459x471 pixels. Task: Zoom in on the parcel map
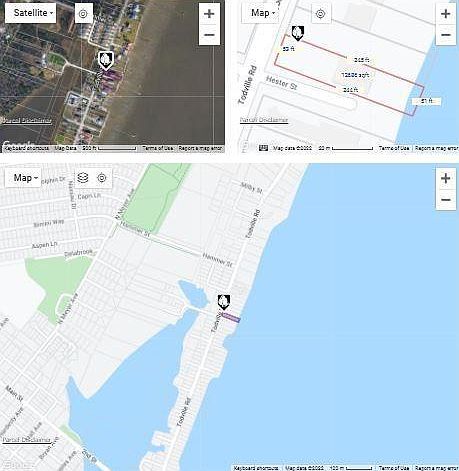point(446,14)
